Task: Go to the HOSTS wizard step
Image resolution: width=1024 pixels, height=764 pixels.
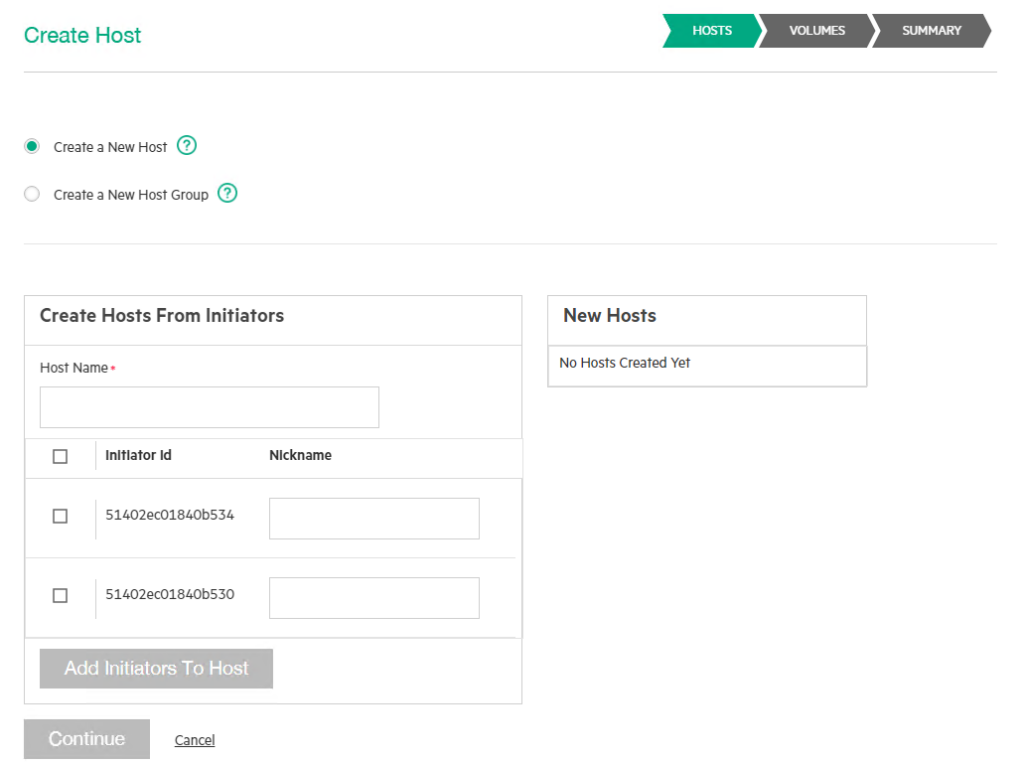Action: 711,31
